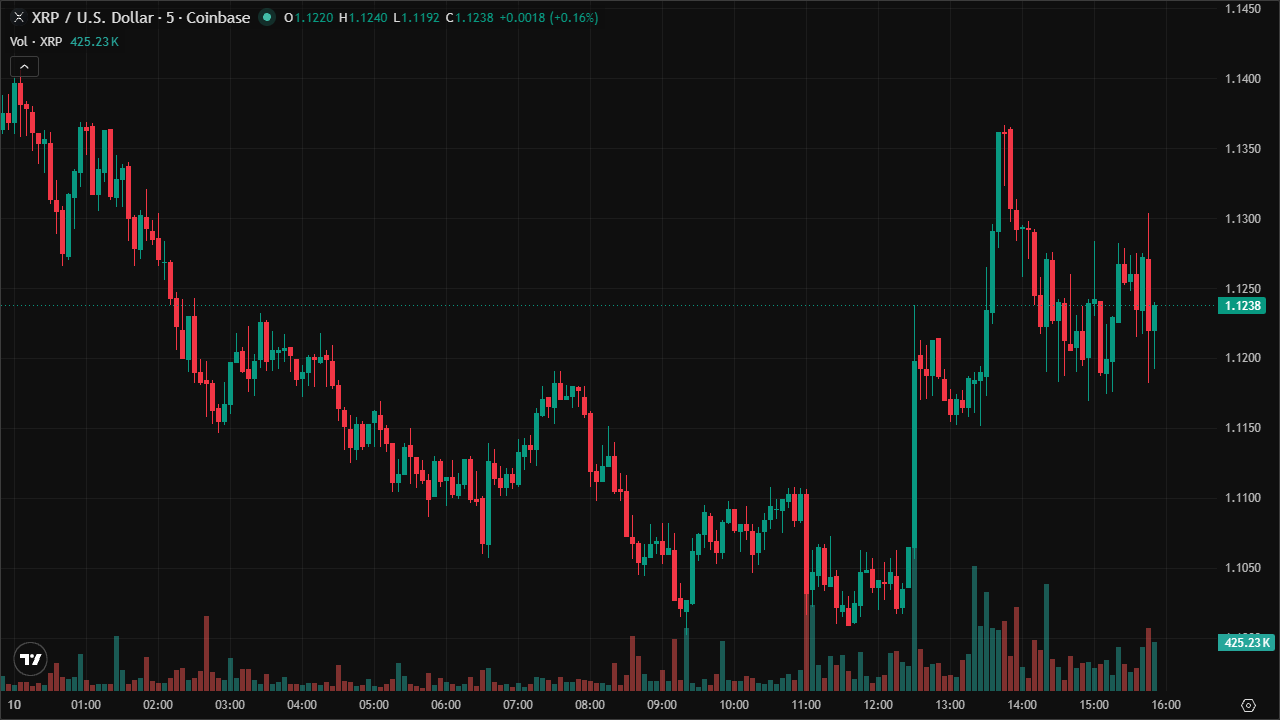Click the 04:00 time axis label

[x=302, y=705]
